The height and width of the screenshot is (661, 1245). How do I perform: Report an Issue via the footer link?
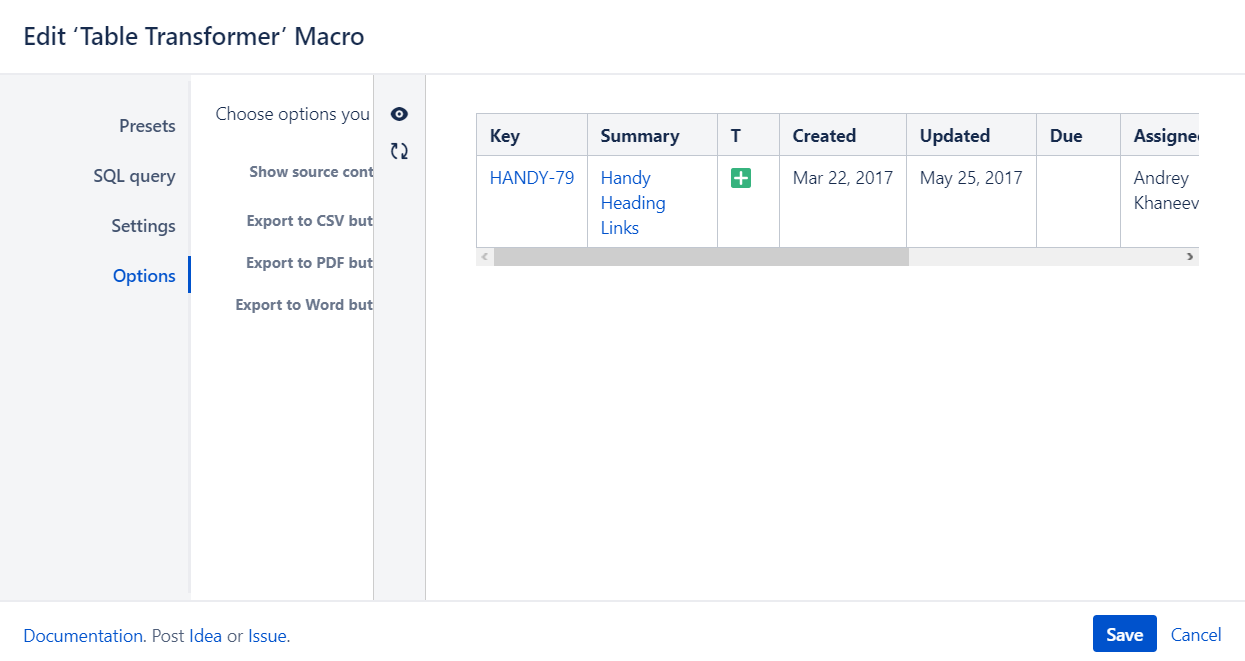(x=267, y=635)
